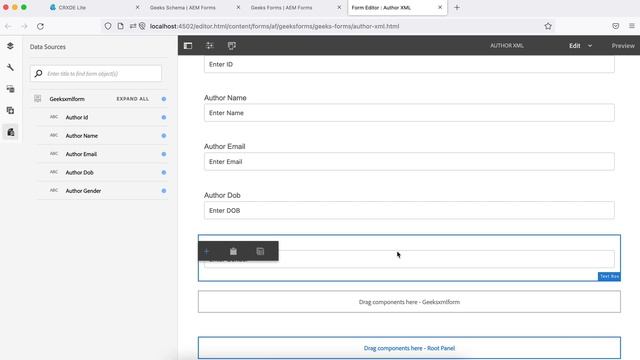Open a new browser tab with plus
640x360 pixels.
pyautogui.click(x=457, y=7)
